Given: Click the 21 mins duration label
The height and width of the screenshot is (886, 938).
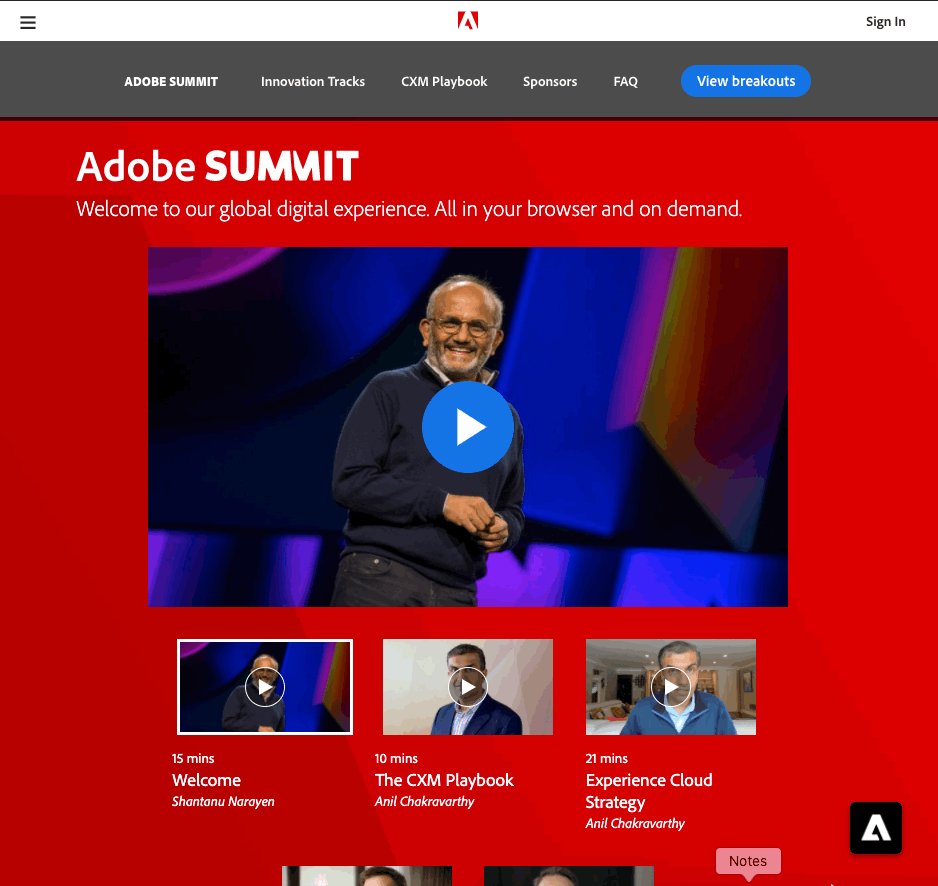Looking at the screenshot, I should pyautogui.click(x=607, y=759).
